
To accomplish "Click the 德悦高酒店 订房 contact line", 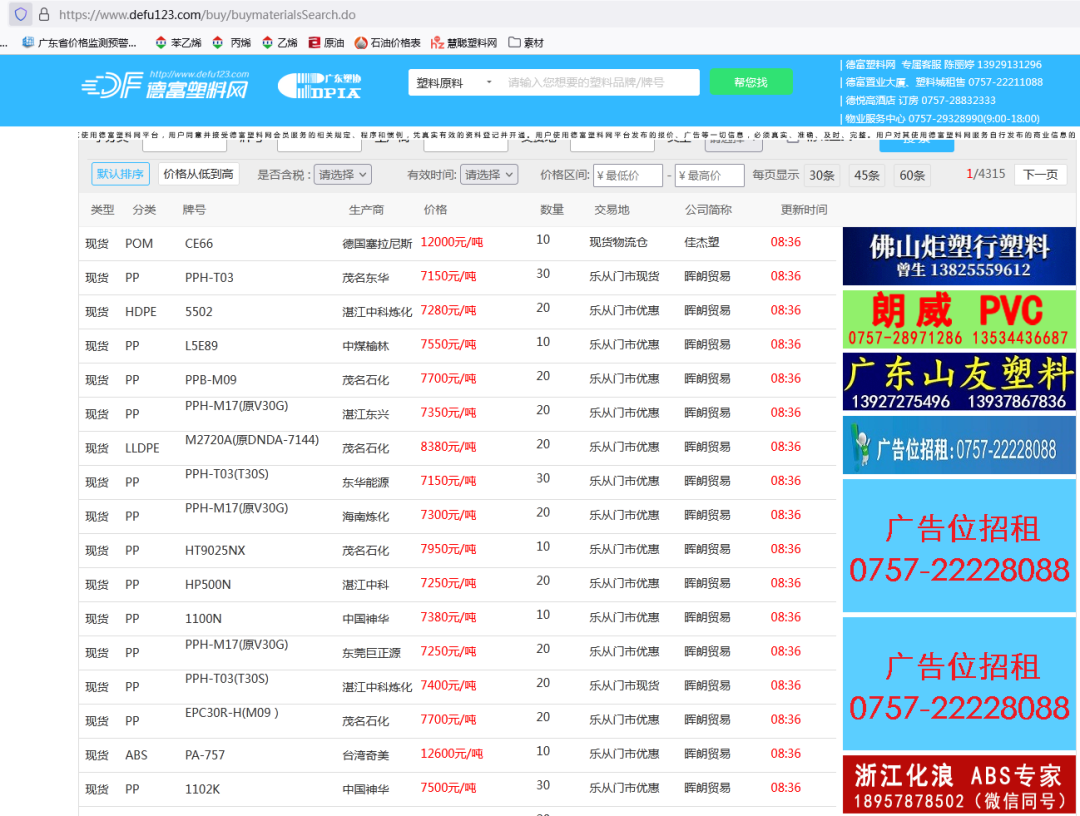I will point(920,101).
